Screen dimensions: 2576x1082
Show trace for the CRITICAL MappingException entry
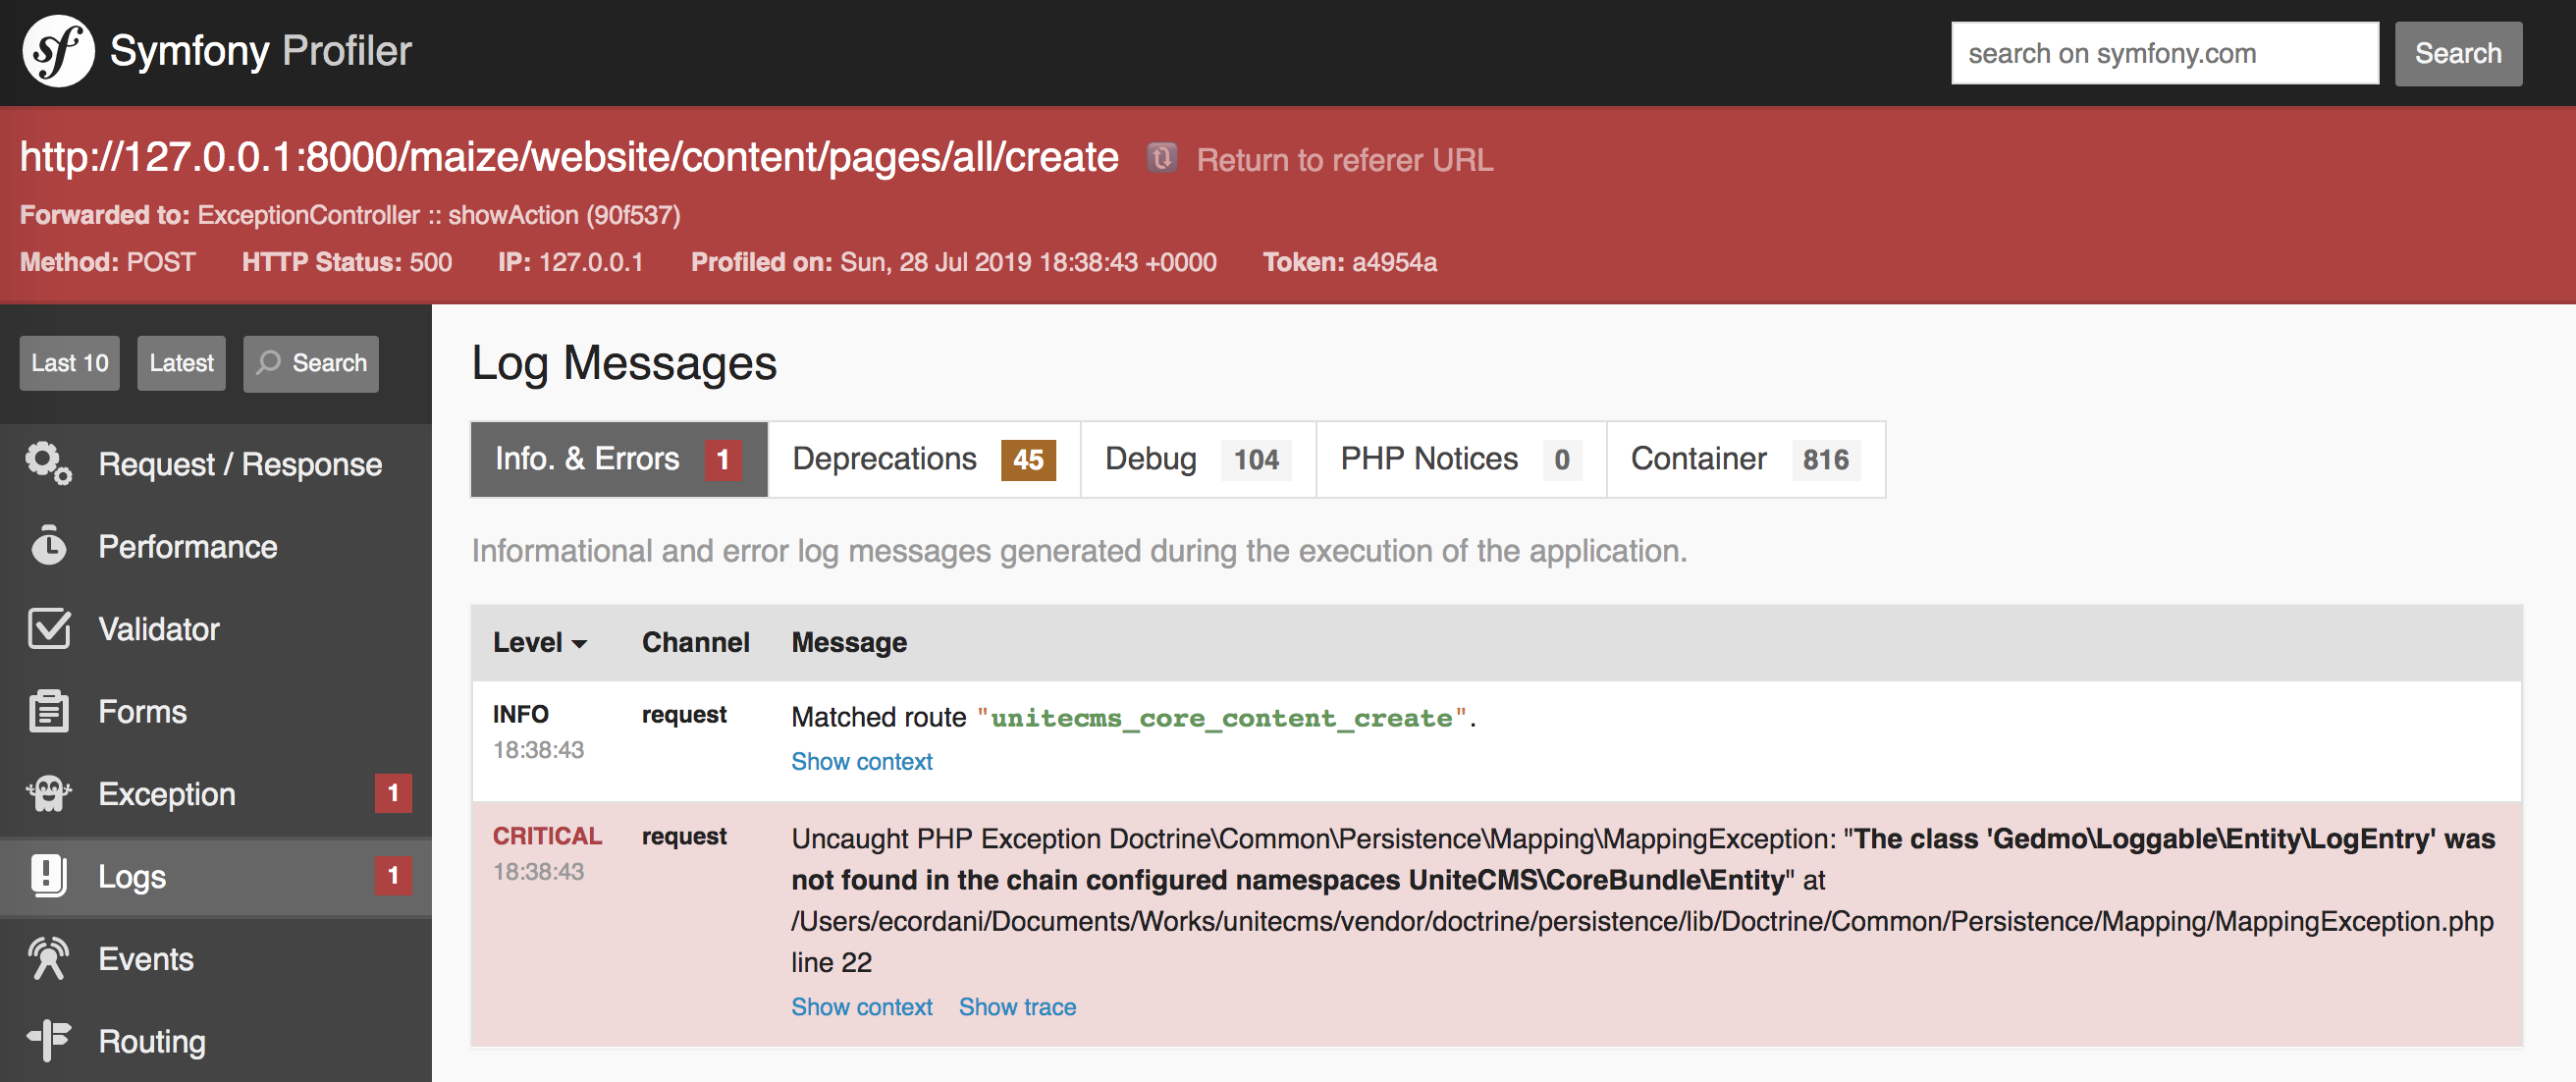[1017, 1007]
